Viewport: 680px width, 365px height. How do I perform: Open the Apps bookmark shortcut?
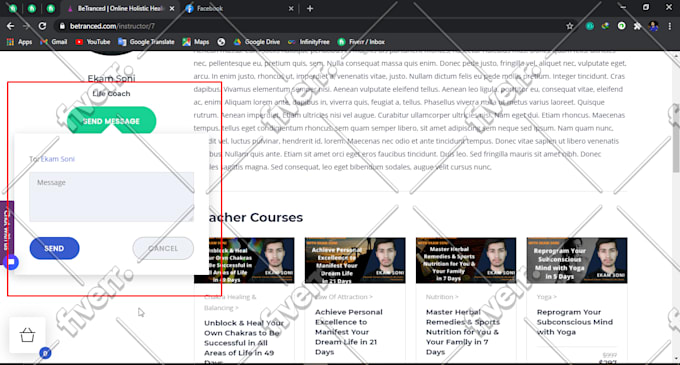click(x=19, y=42)
